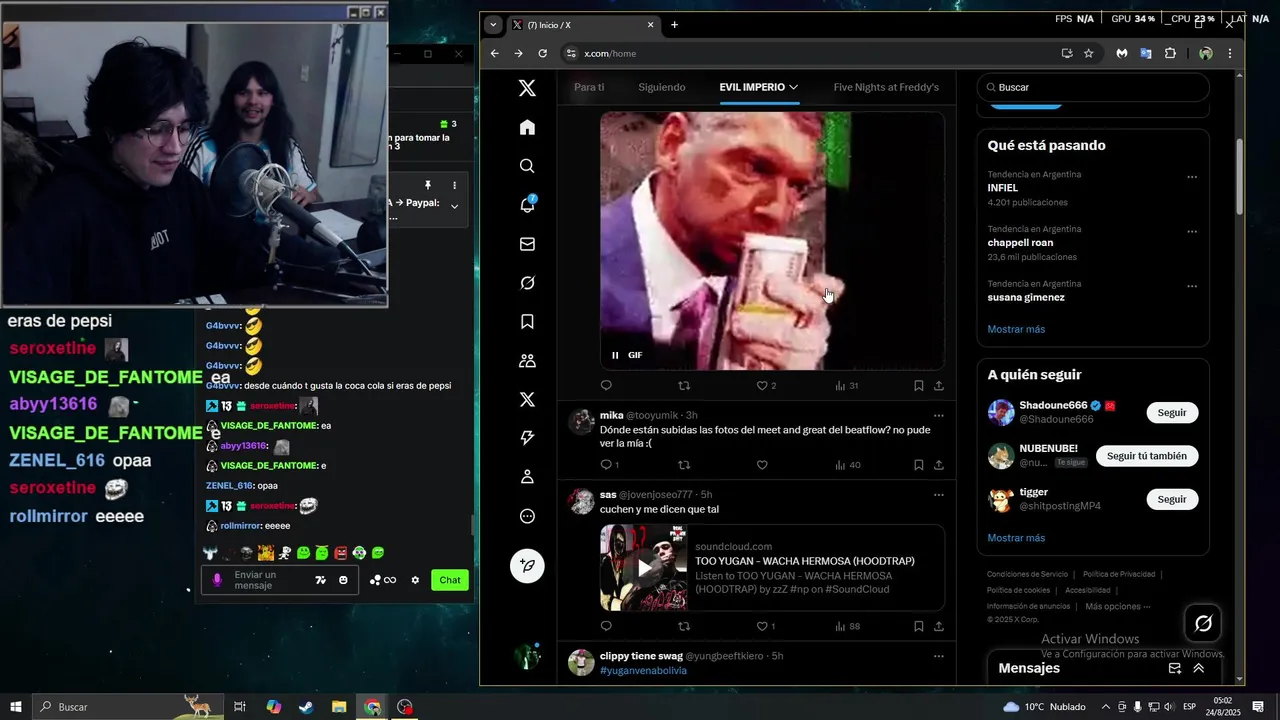Follow tigger account
The width and height of the screenshot is (1280, 720).
1172,499
